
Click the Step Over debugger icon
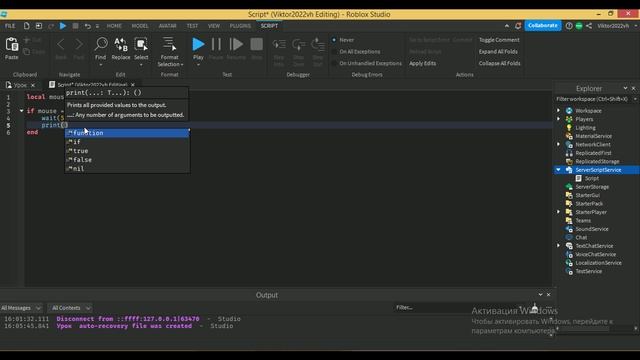pyautogui.click(x=298, y=45)
